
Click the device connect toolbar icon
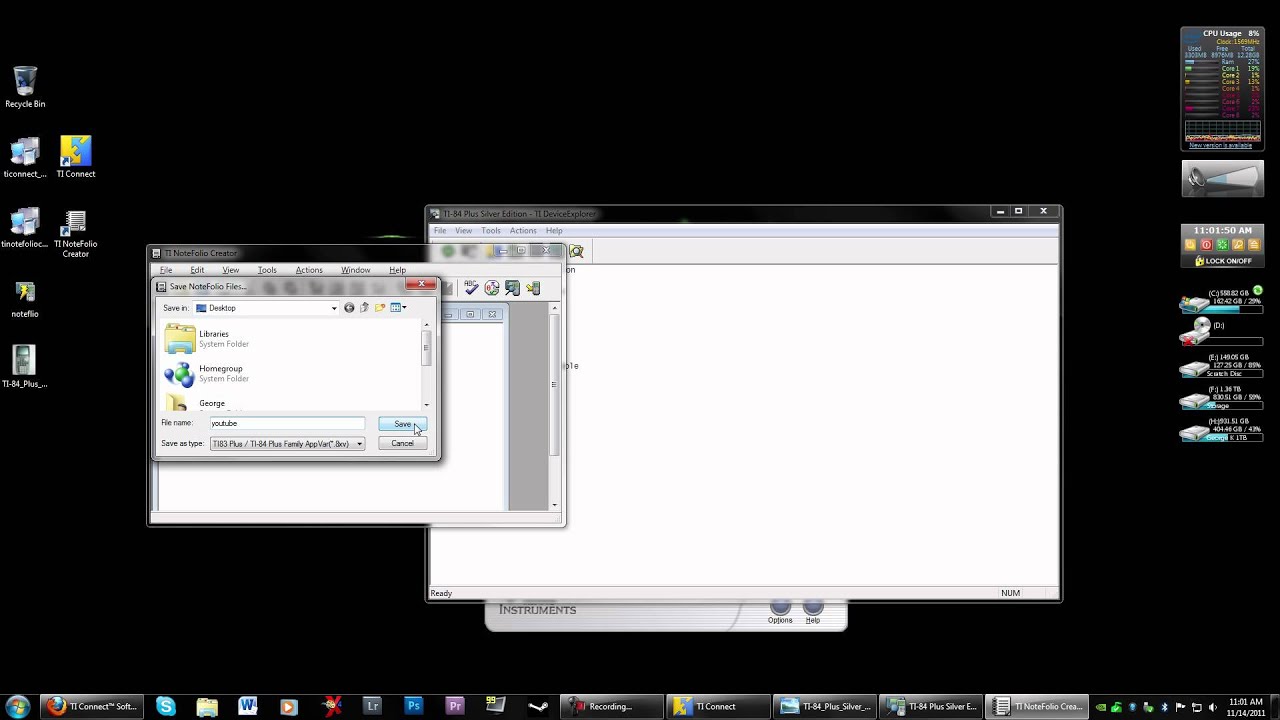pyautogui.click(x=513, y=288)
